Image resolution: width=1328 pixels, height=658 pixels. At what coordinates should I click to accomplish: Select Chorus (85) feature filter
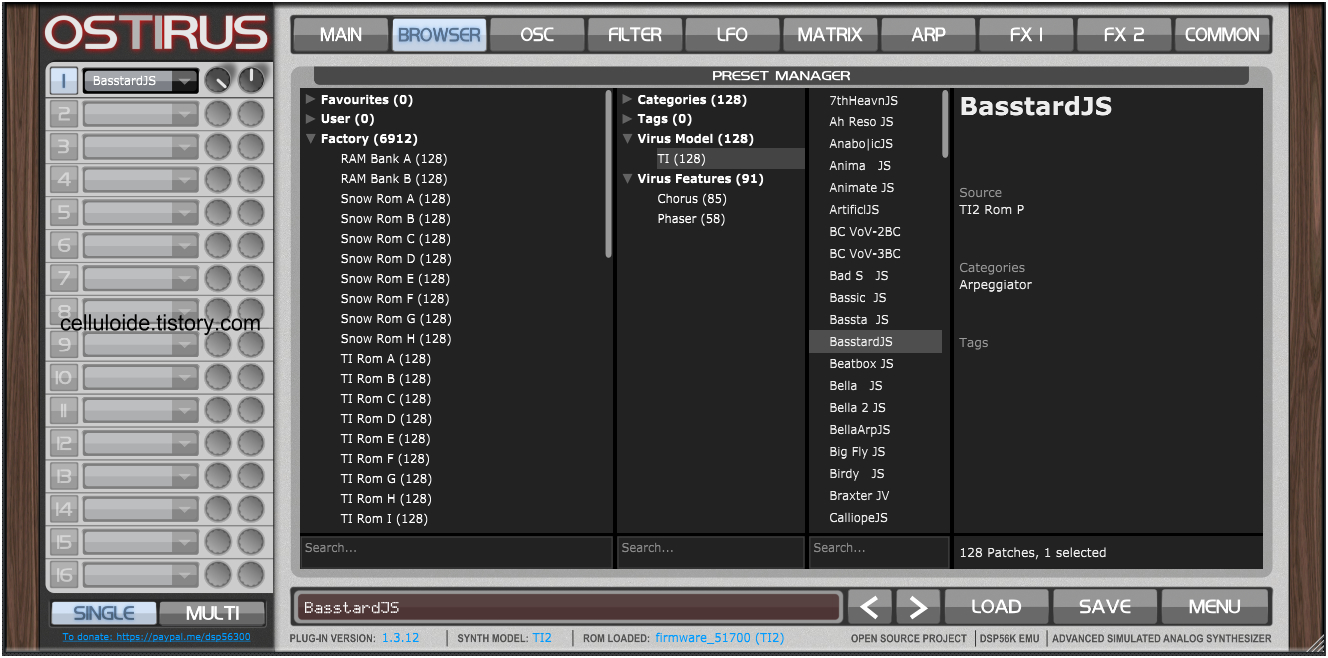pyautogui.click(x=692, y=199)
